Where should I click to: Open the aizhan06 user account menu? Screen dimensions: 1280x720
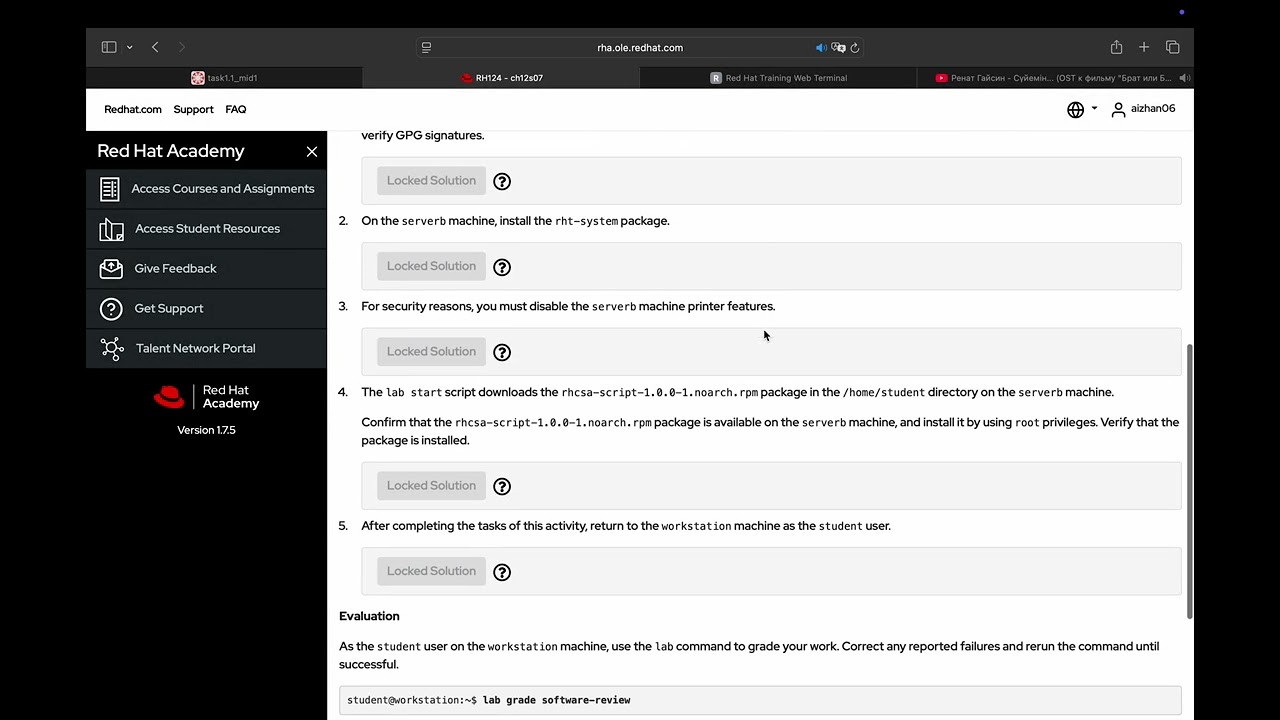coord(1143,109)
